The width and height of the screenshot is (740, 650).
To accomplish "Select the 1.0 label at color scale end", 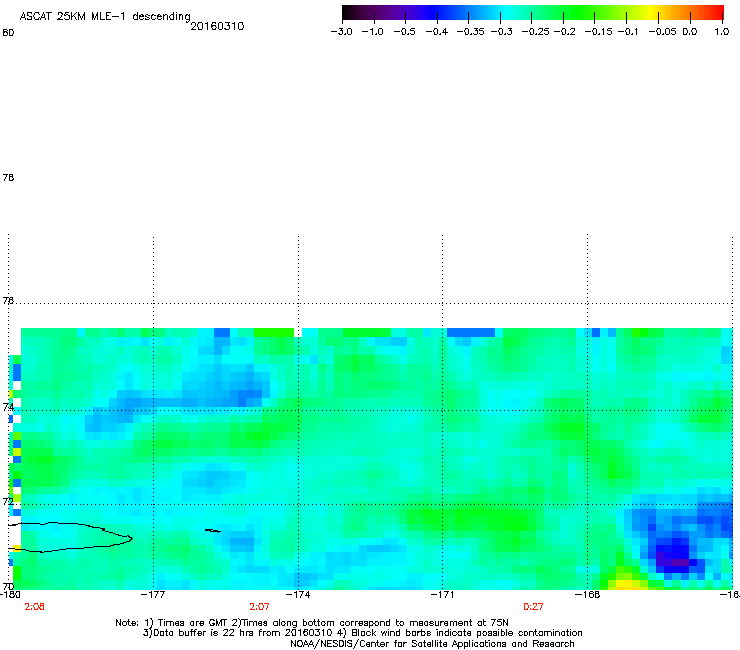I will 722,32.
